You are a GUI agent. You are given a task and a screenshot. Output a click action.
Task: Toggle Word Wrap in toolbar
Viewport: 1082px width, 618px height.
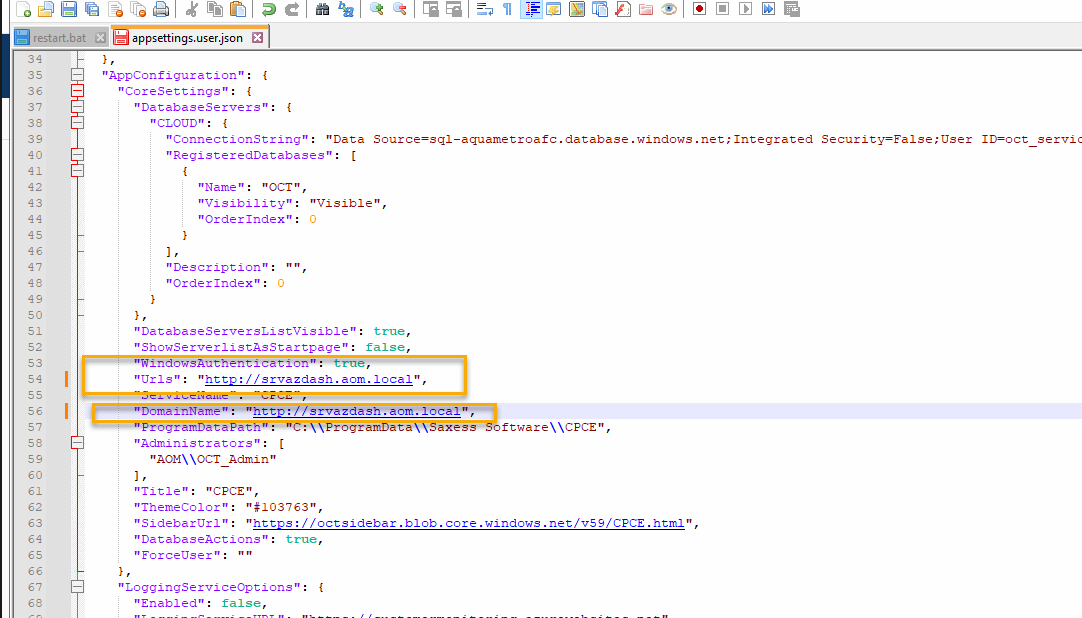[484, 9]
